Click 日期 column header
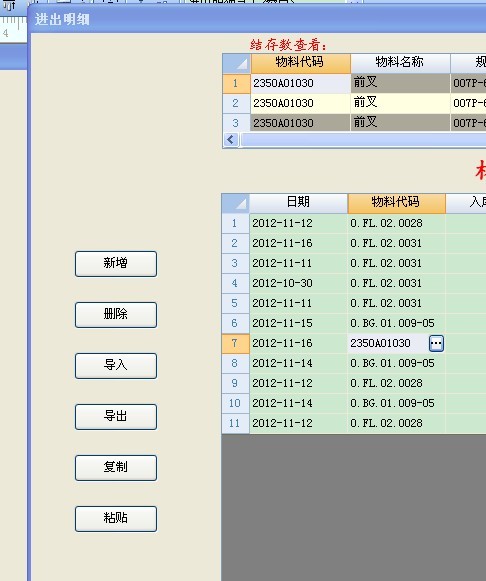486x581 pixels. pyautogui.click(x=299, y=203)
